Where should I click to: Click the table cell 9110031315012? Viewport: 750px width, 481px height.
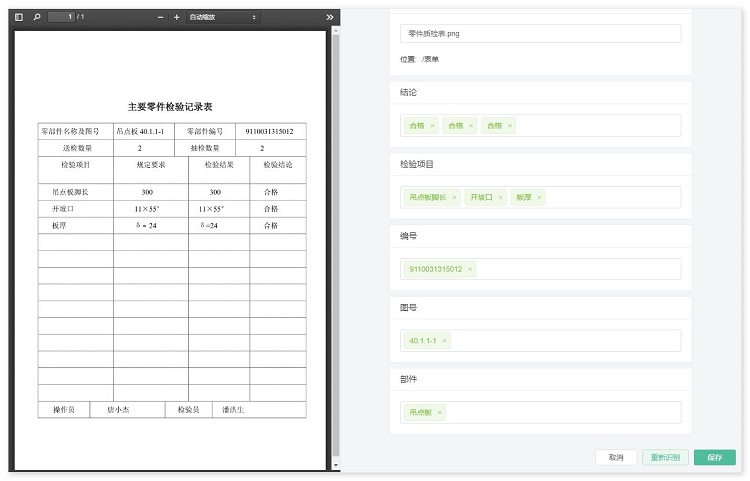coord(269,131)
